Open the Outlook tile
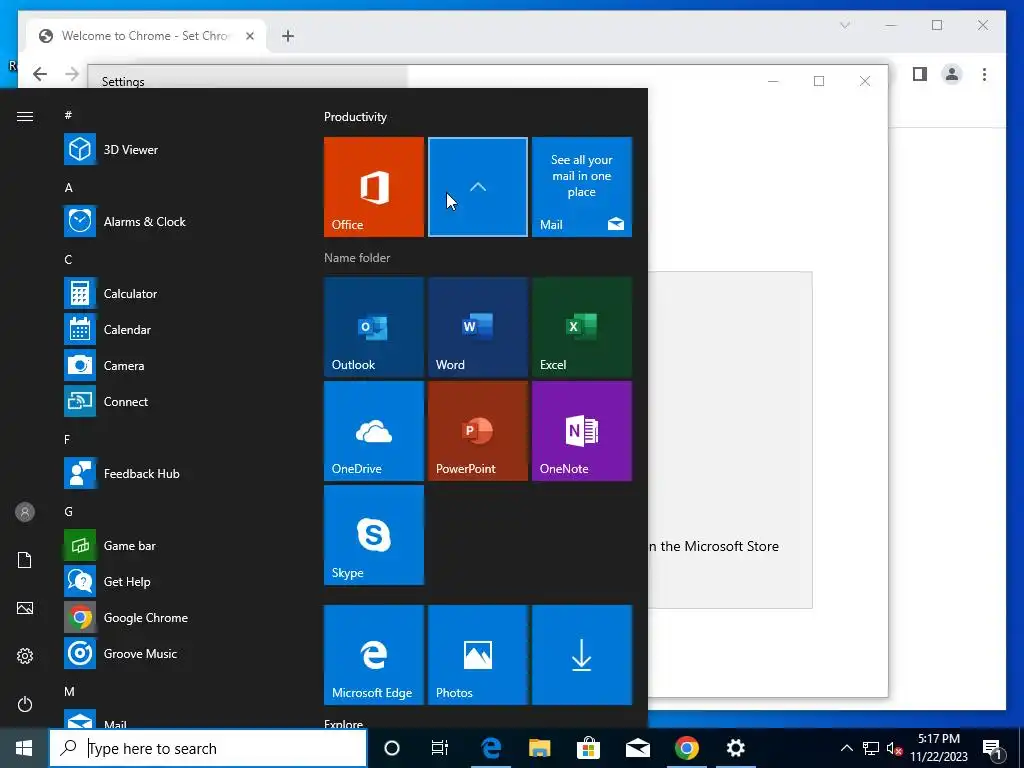 click(x=374, y=327)
